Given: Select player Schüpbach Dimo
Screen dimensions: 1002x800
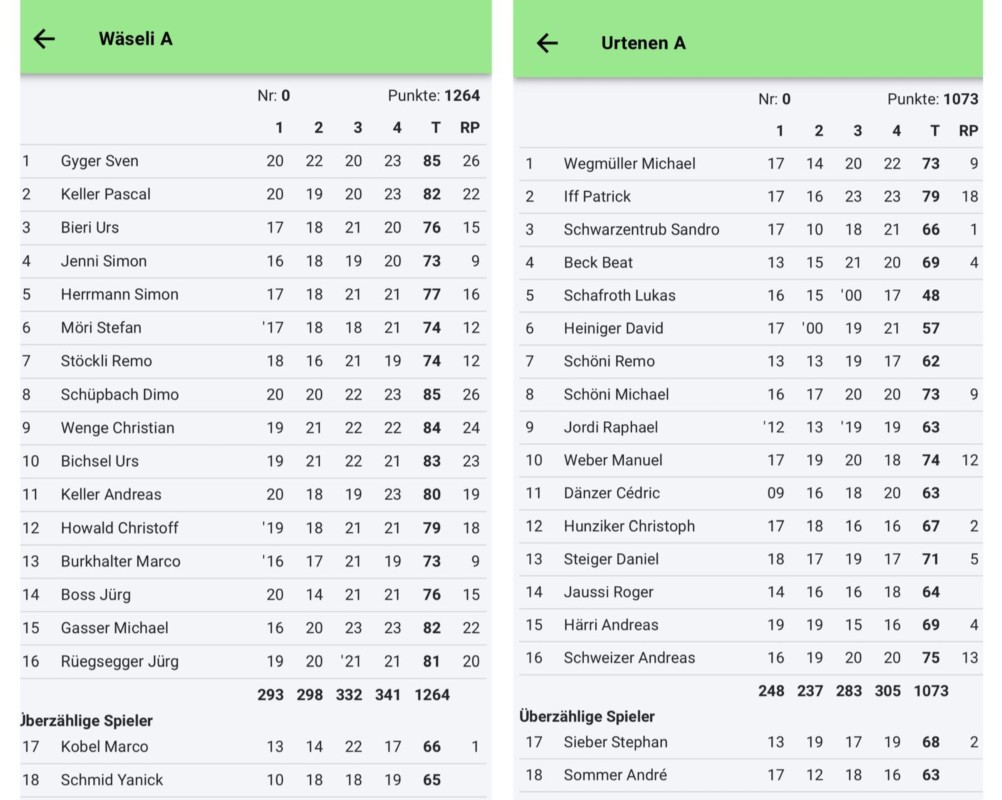Looking at the screenshot, I should coord(120,394).
